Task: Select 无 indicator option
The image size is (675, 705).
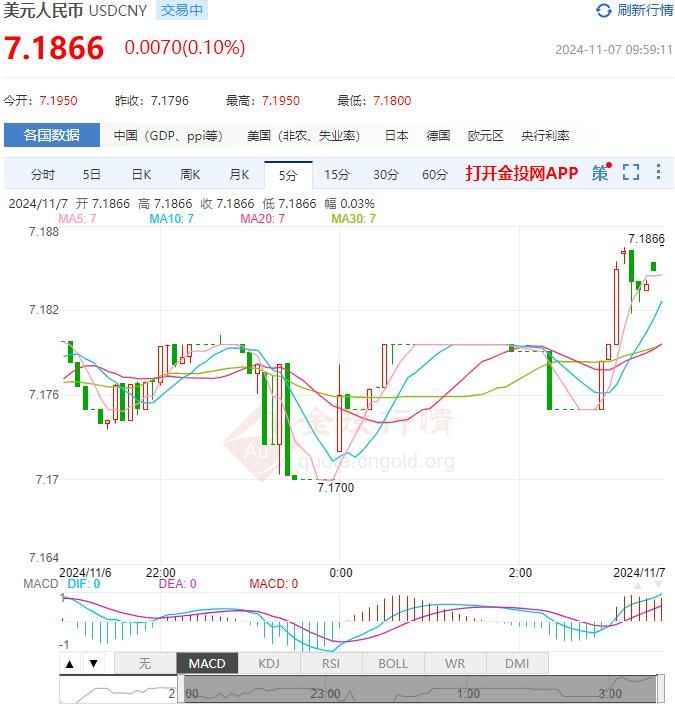Action: pos(145,664)
